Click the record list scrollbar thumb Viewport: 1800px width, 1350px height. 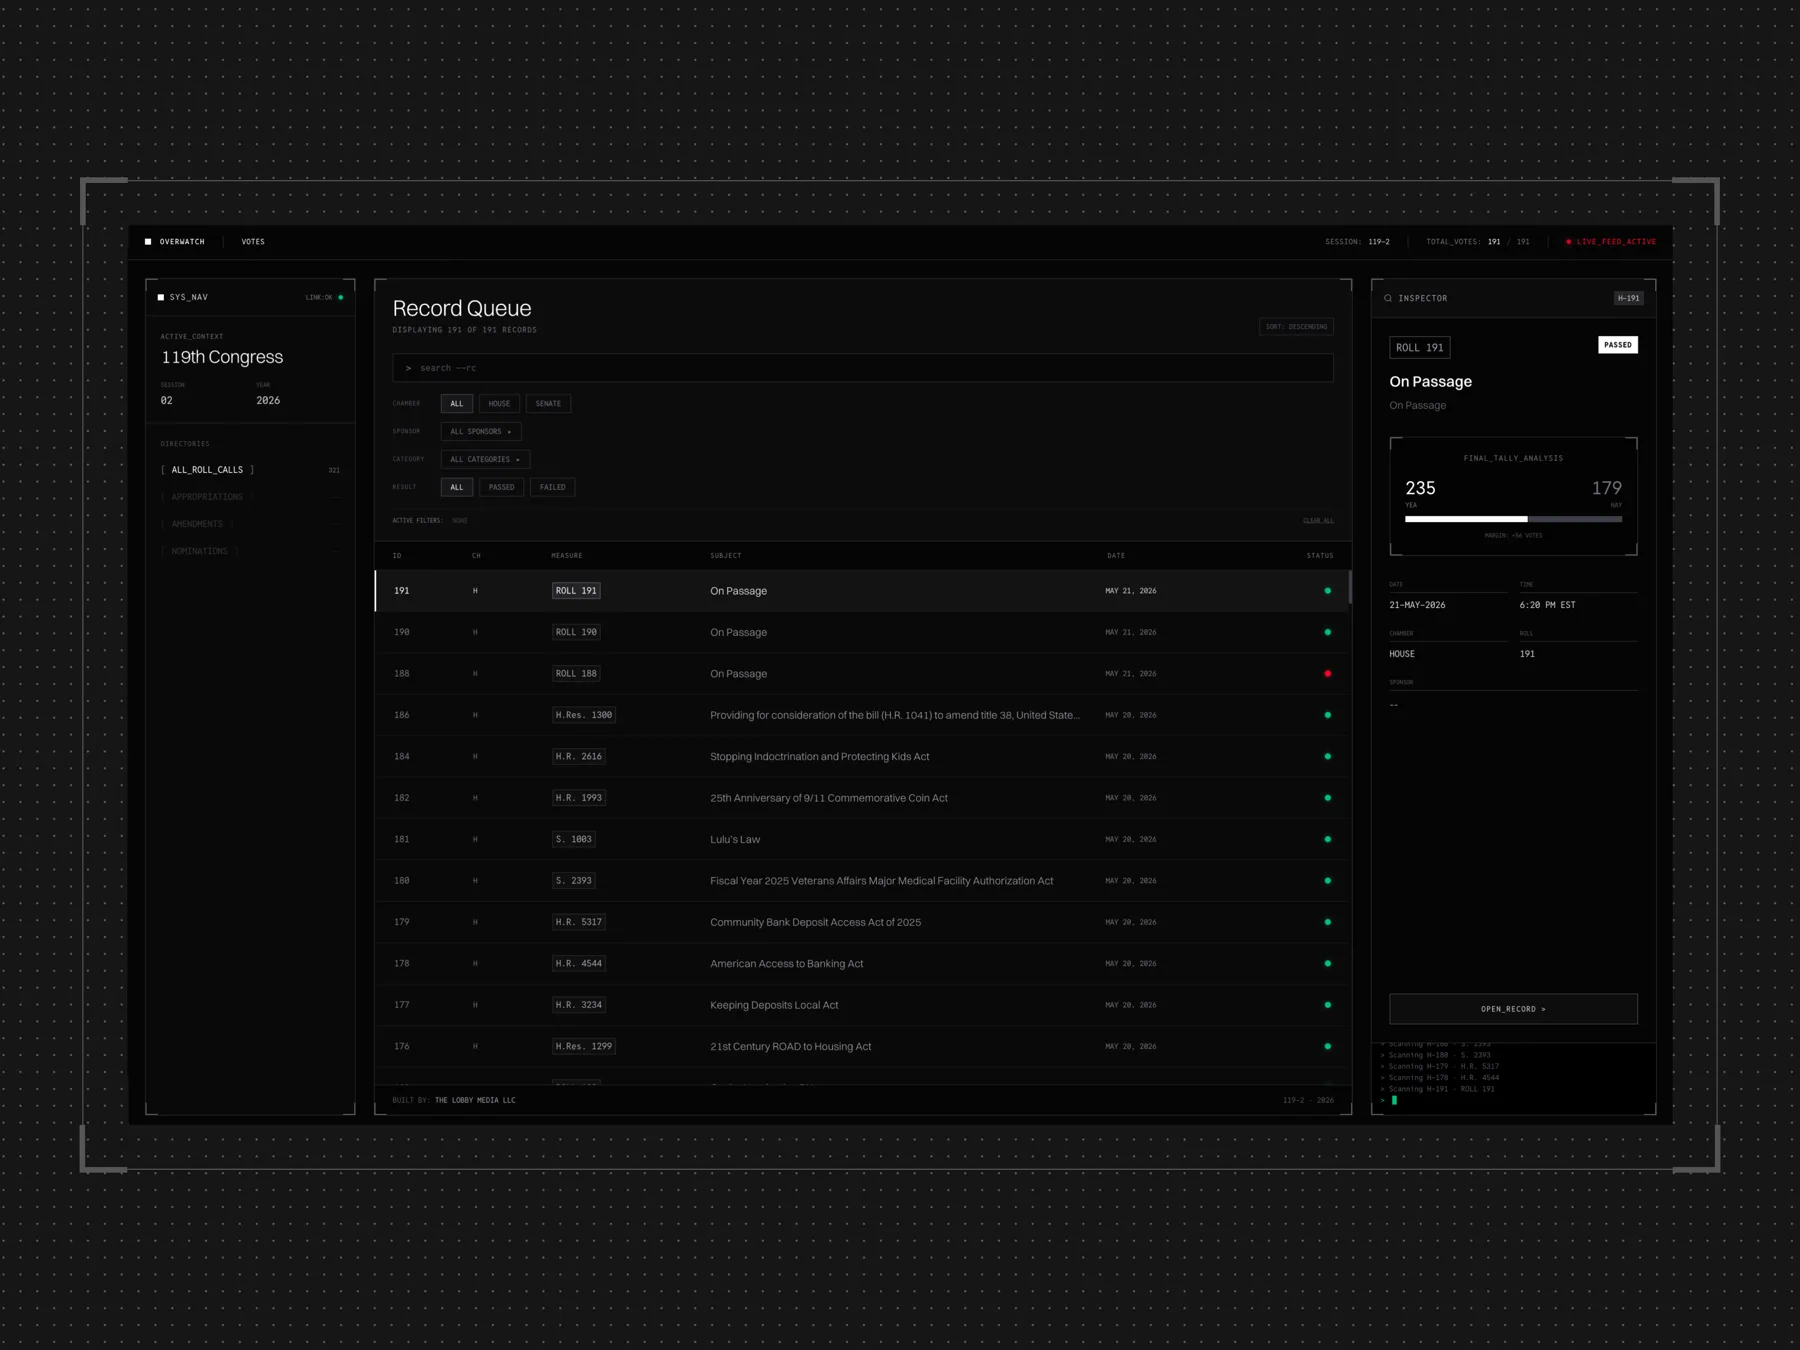(x=1350, y=587)
